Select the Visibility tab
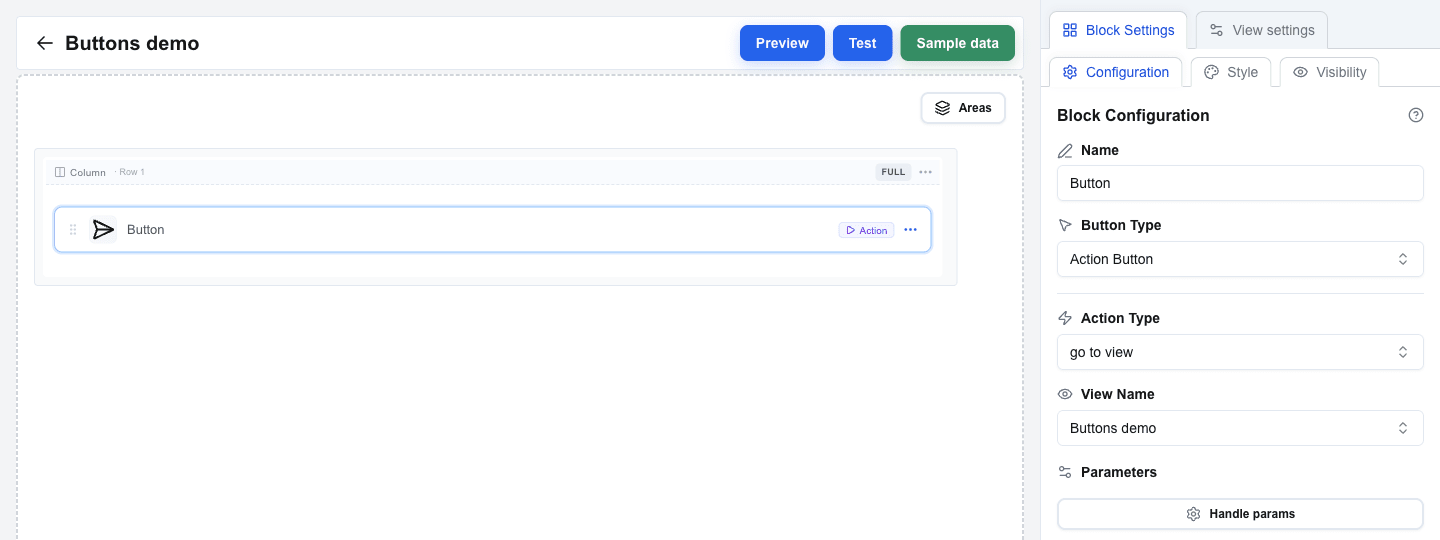This screenshot has width=1440, height=540. click(x=1329, y=72)
